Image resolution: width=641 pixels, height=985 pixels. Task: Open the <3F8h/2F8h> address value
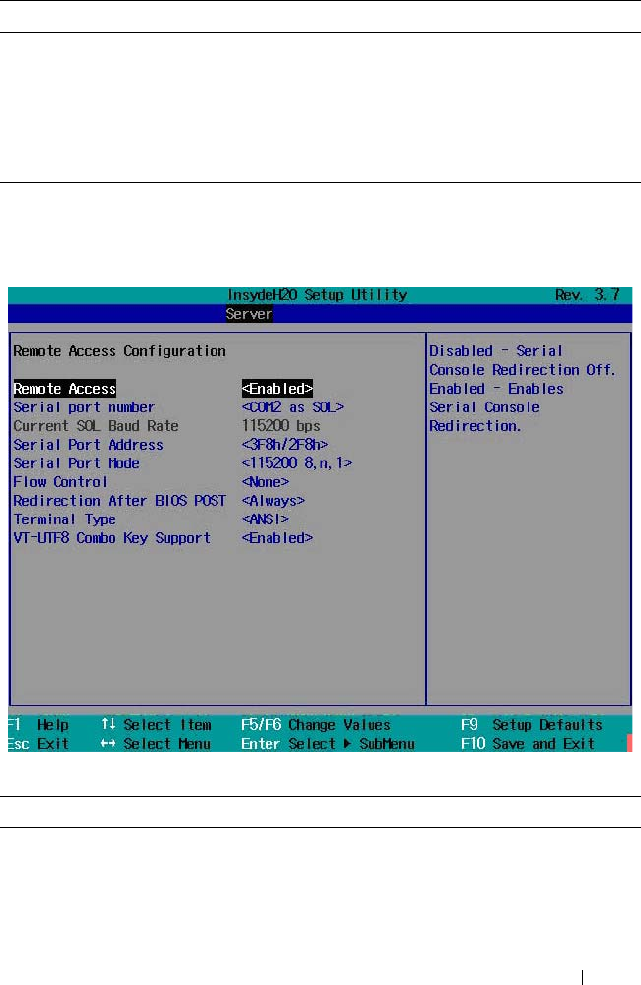pyautogui.click(x=285, y=445)
